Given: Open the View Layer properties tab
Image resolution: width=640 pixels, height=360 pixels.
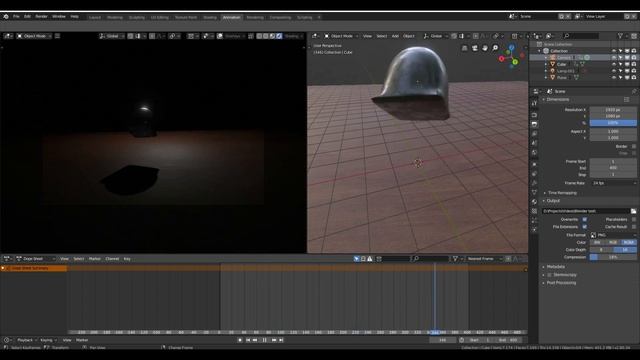Looking at the screenshot, I should tap(534, 133).
